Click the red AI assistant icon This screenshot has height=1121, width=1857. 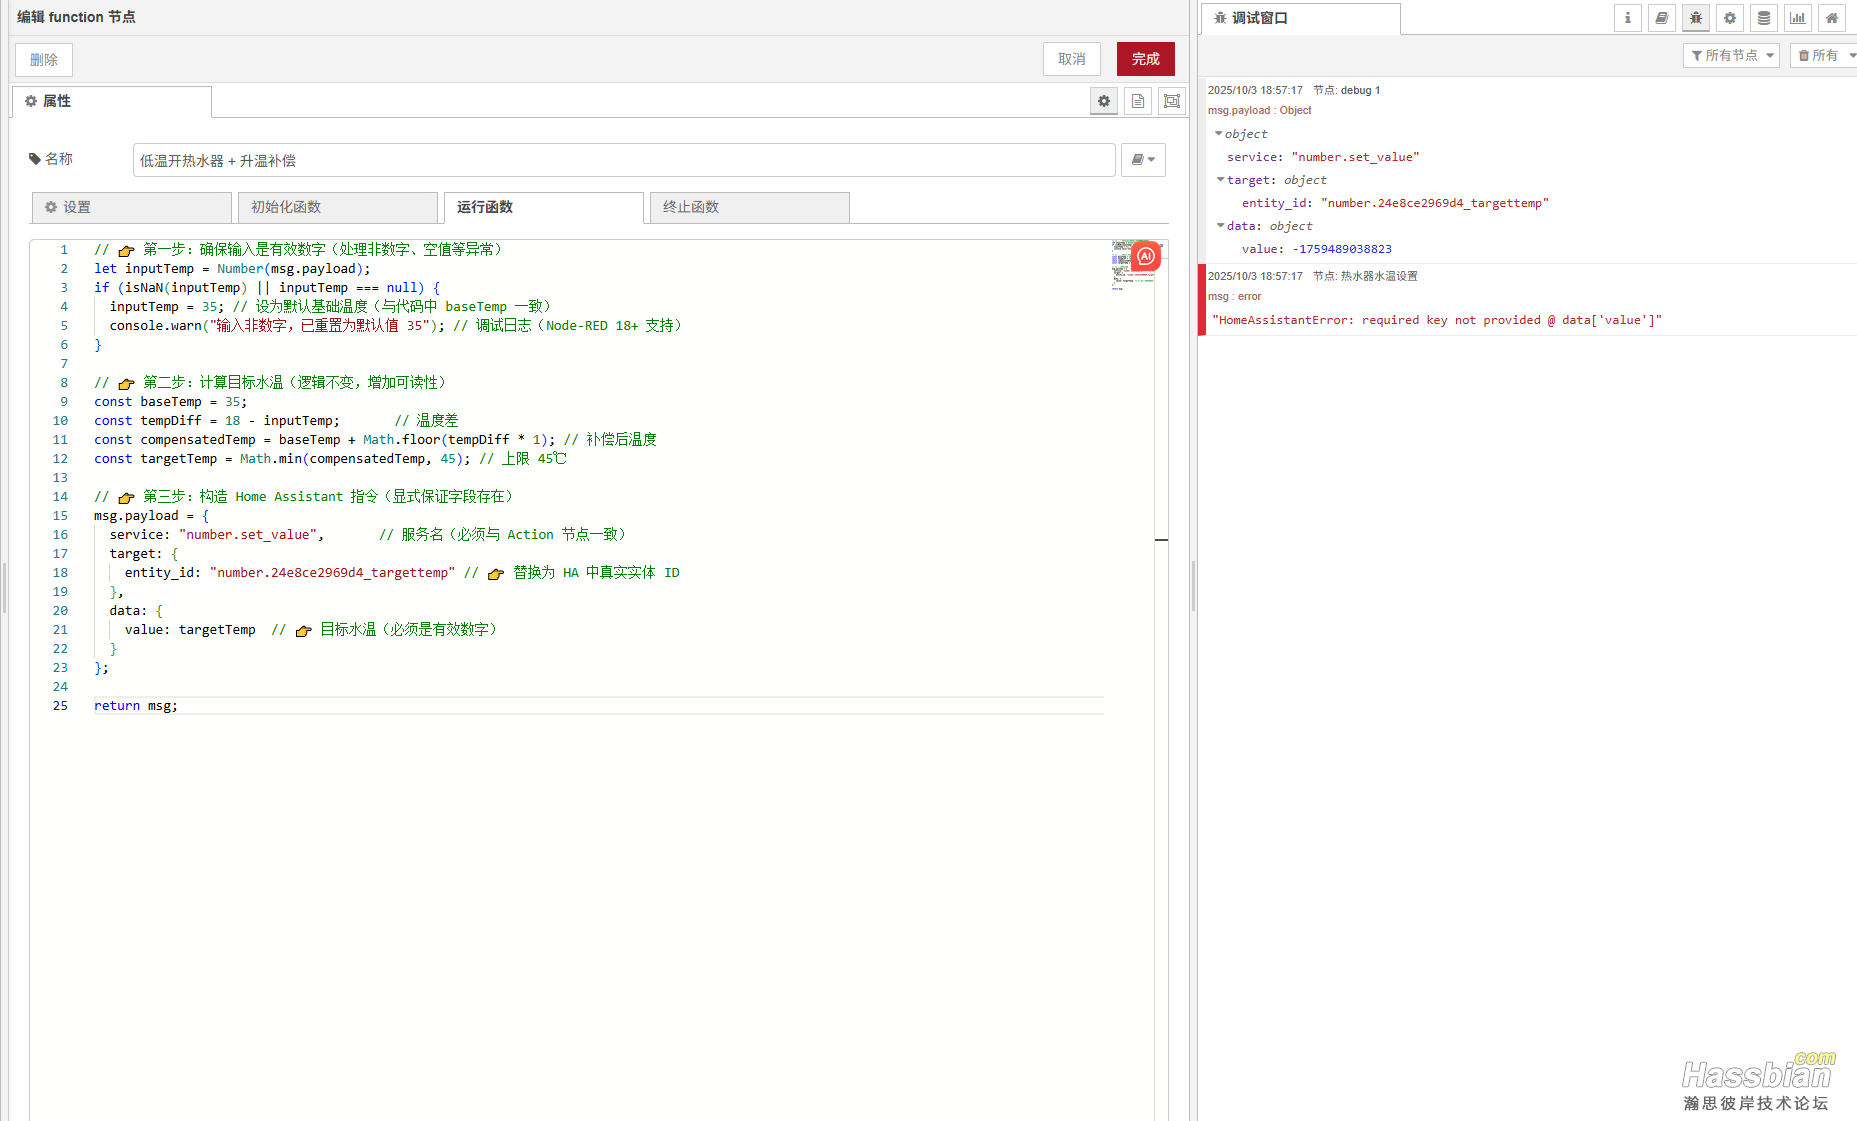coord(1145,256)
